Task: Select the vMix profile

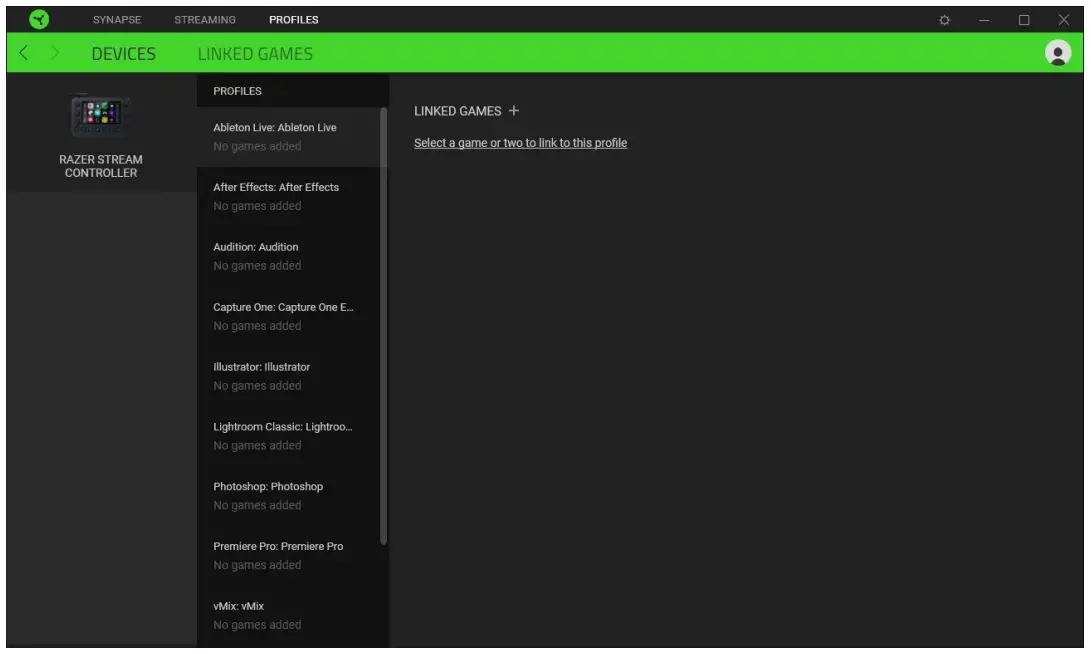Action: pyautogui.click(x=289, y=616)
